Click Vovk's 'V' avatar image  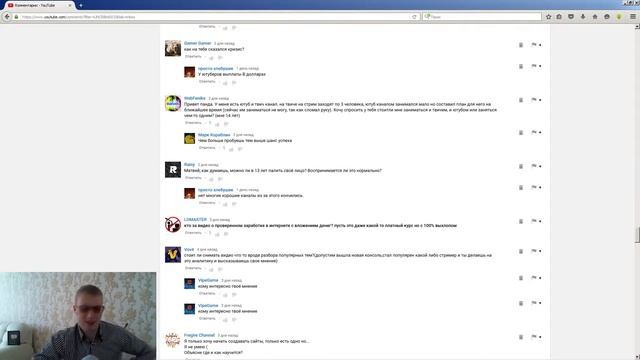pyautogui.click(x=173, y=254)
